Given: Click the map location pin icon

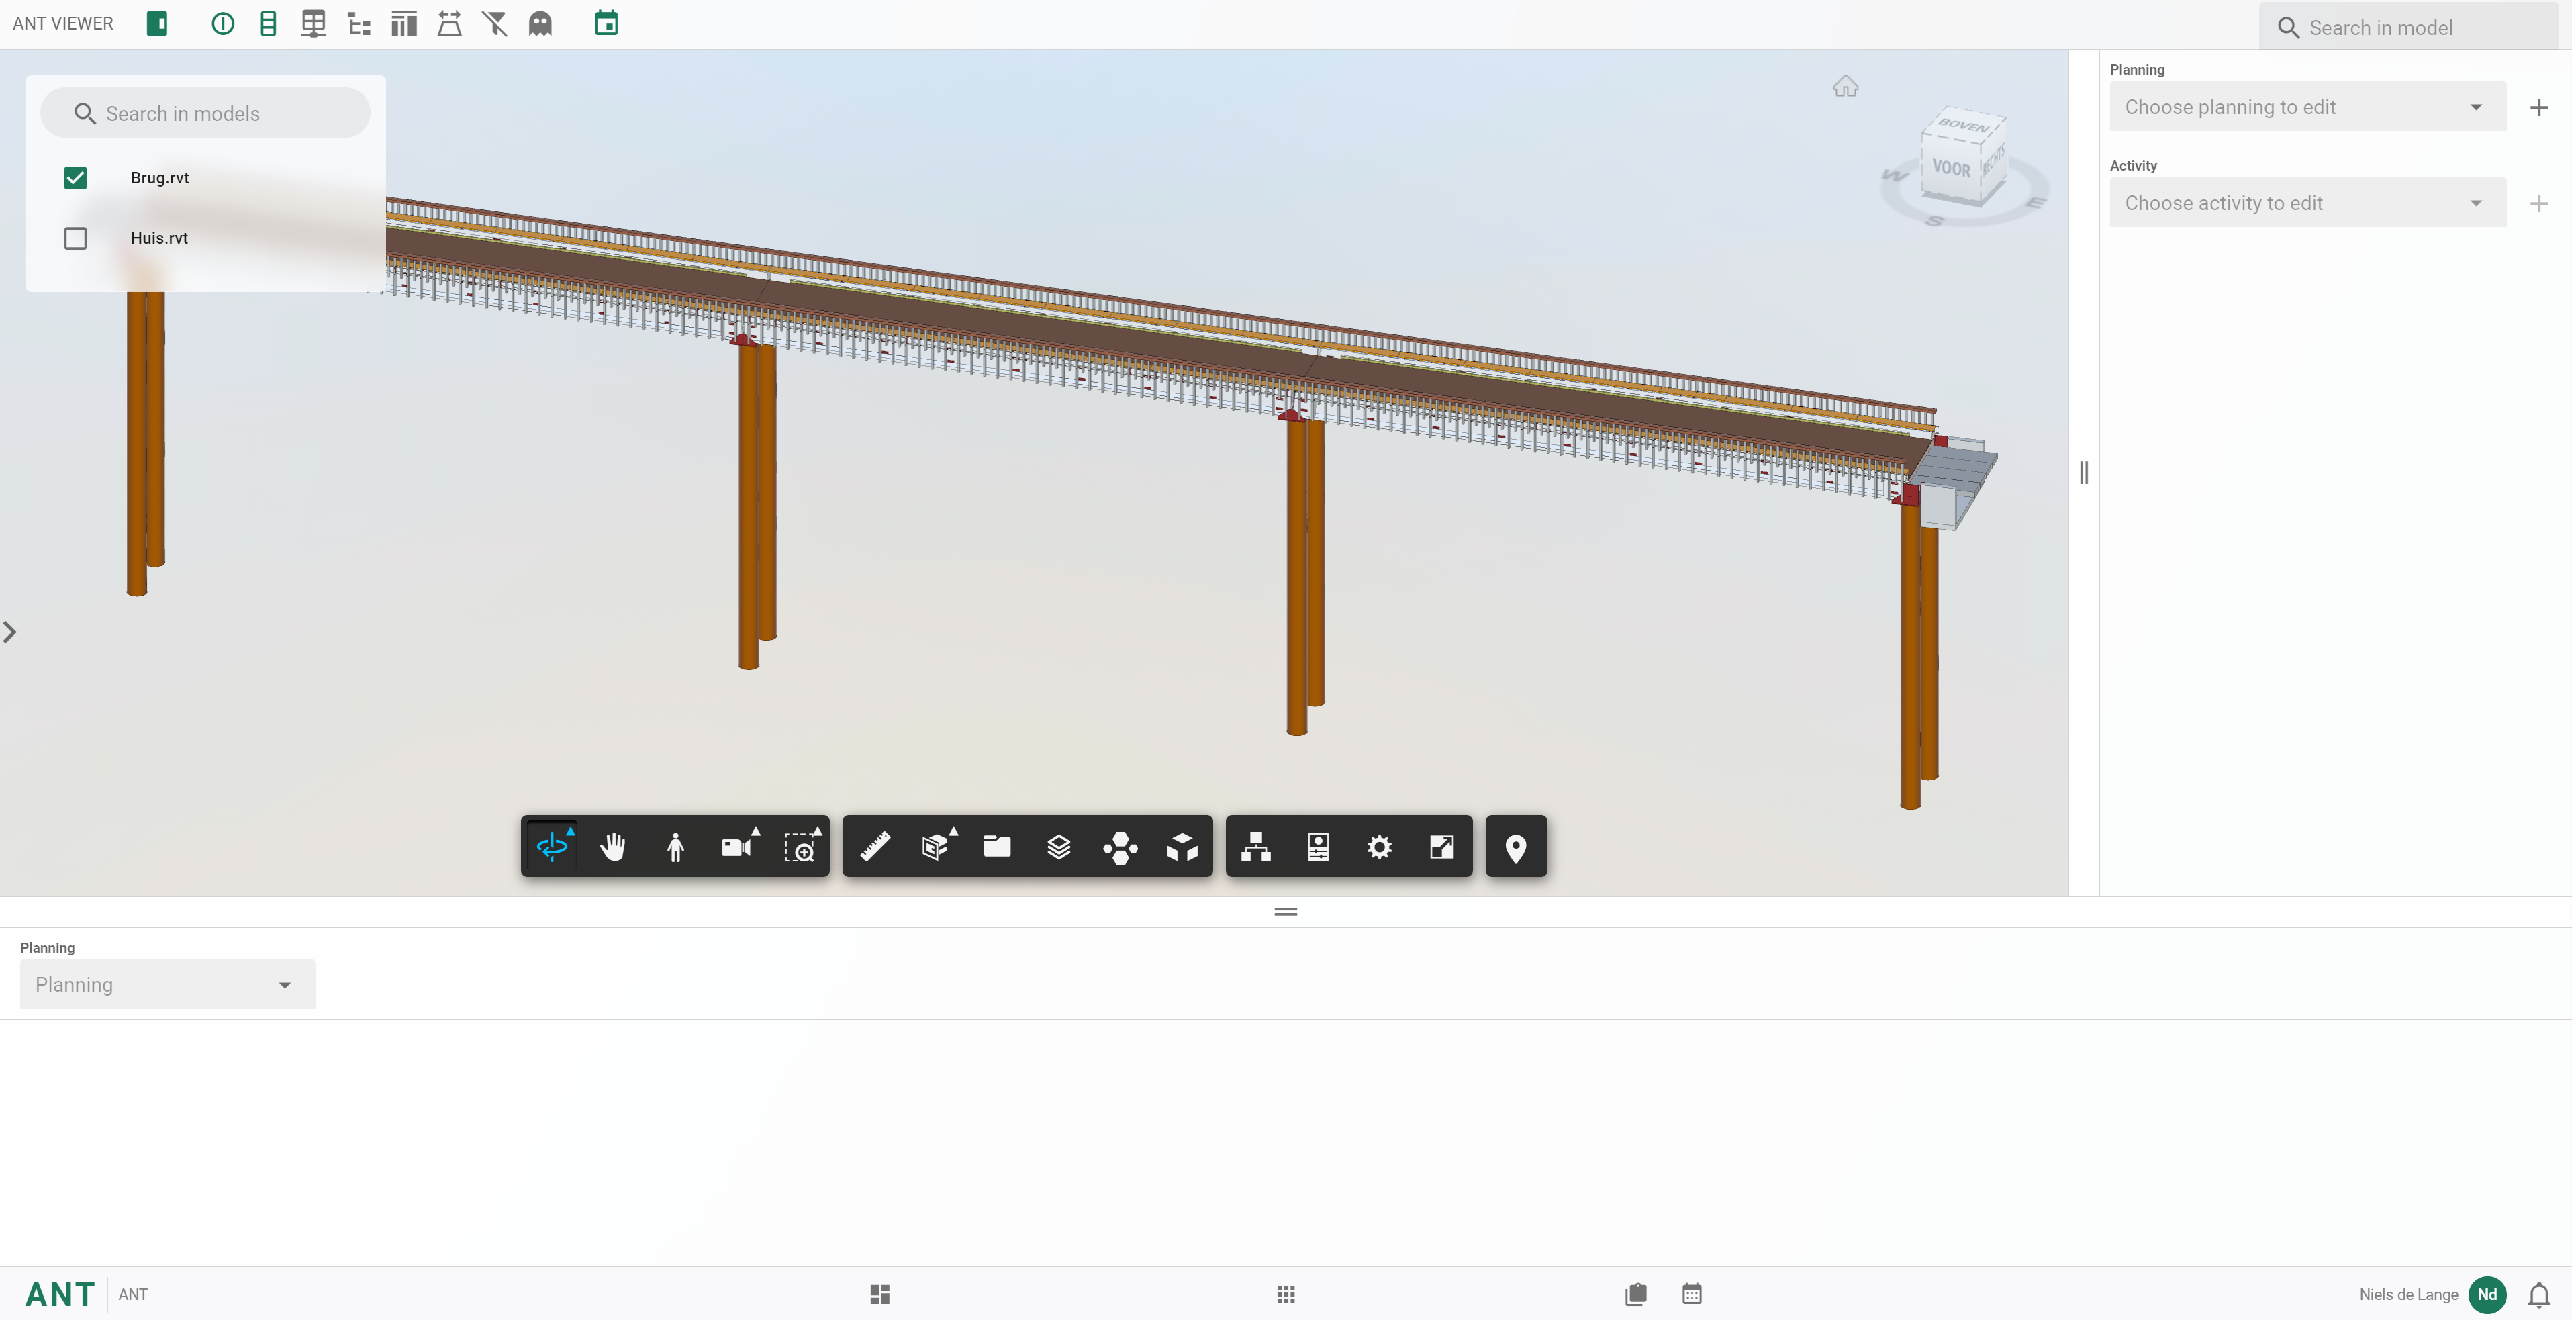Looking at the screenshot, I should click(x=1515, y=847).
